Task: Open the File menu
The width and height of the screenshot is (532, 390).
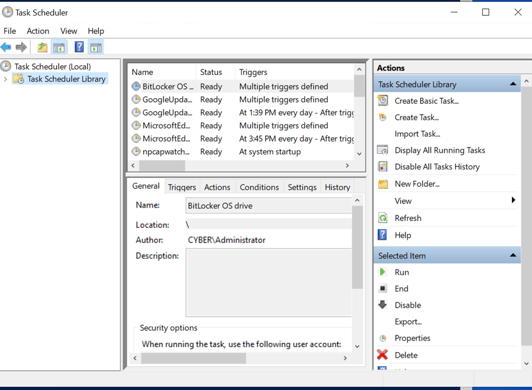Action: pyautogui.click(x=10, y=31)
